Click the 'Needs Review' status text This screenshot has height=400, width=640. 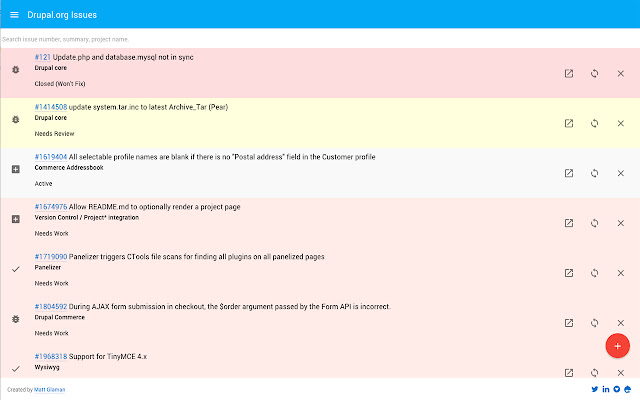point(54,133)
